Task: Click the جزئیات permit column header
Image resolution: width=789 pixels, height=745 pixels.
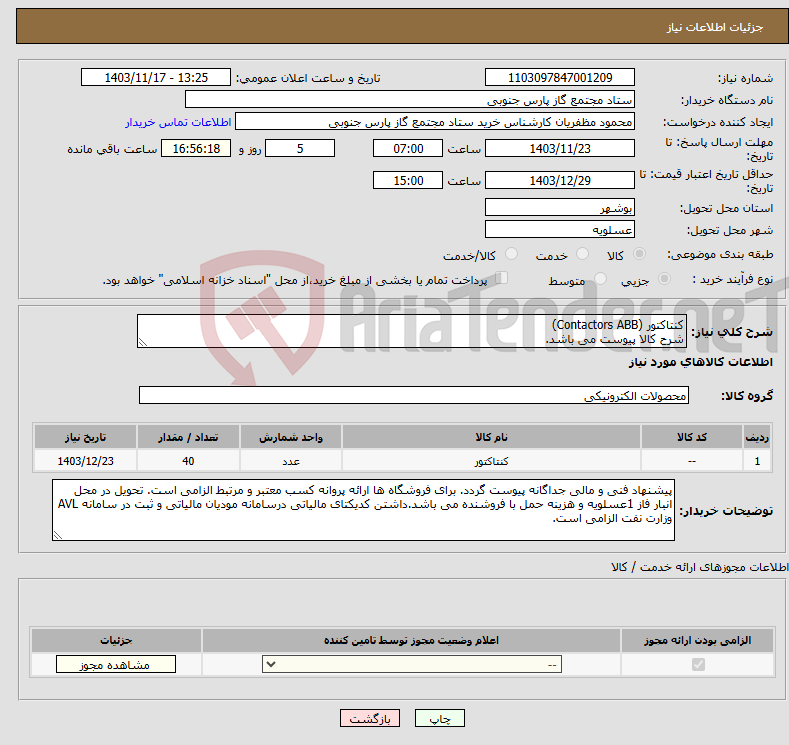Action: [x=116, y=640]
